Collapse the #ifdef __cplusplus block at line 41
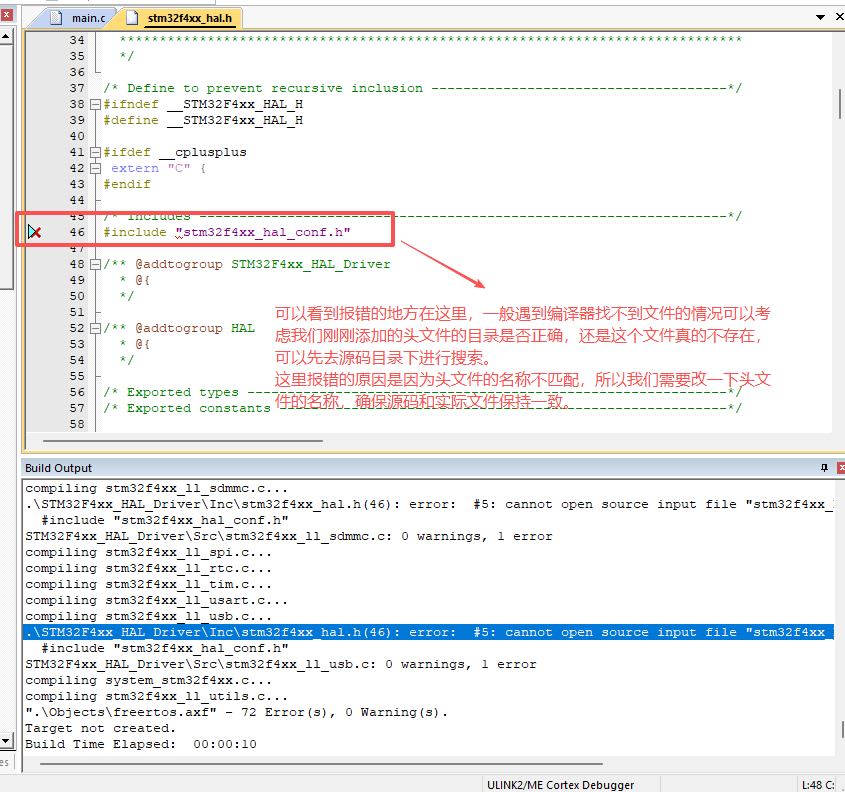 tap(95, 152)
